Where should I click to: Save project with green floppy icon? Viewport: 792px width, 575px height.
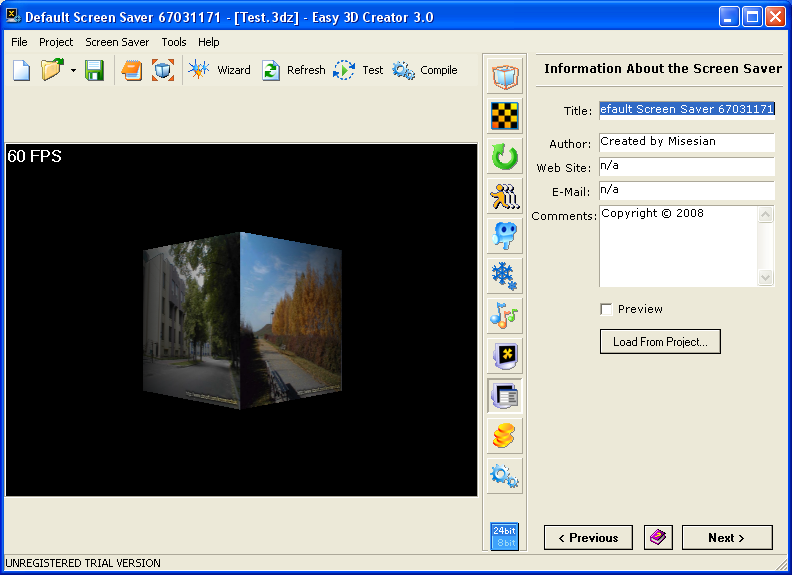click(94, 70)
